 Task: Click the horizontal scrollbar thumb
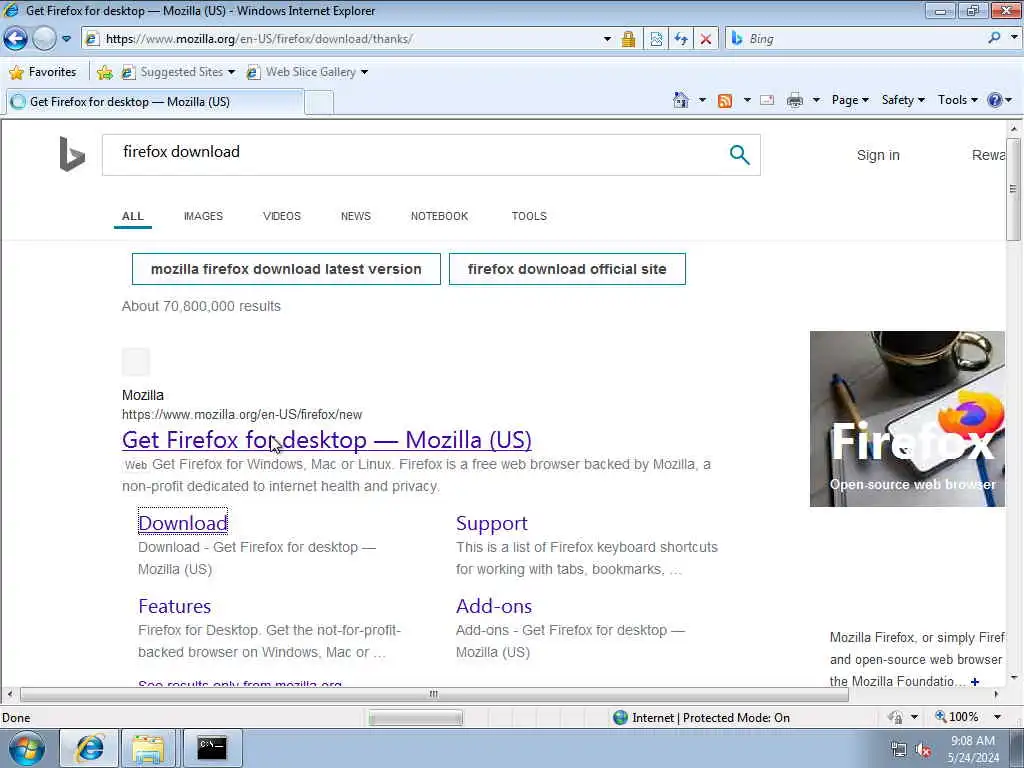coord(434,694)
